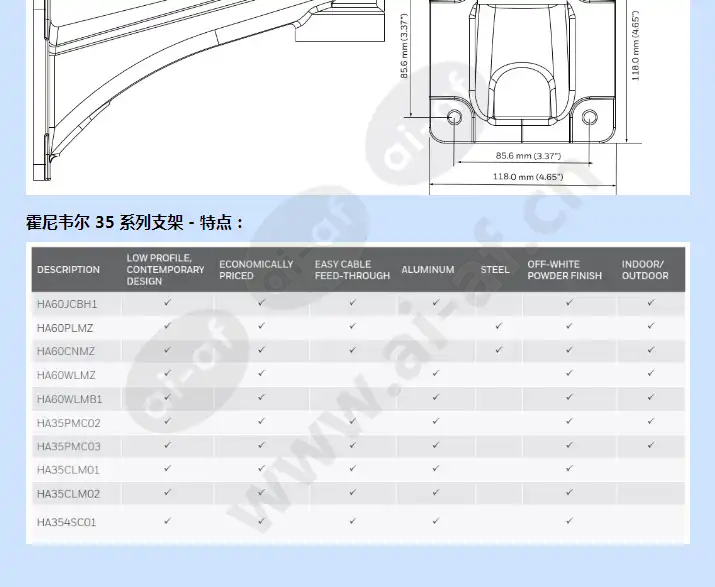Select the DESCRIPTION column header
The height and width of the screenshot is (587, 715).
[x=69, y=270]
